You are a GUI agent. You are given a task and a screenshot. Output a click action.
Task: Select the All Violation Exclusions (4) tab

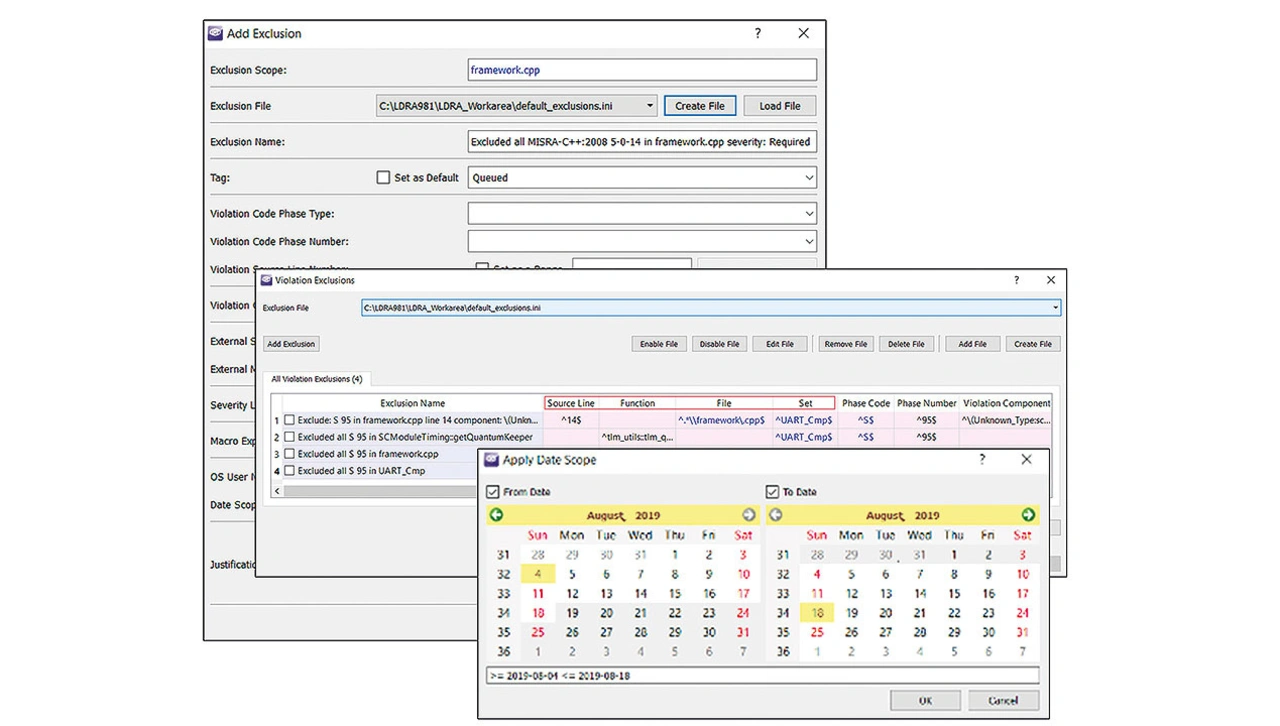point(317,379)
